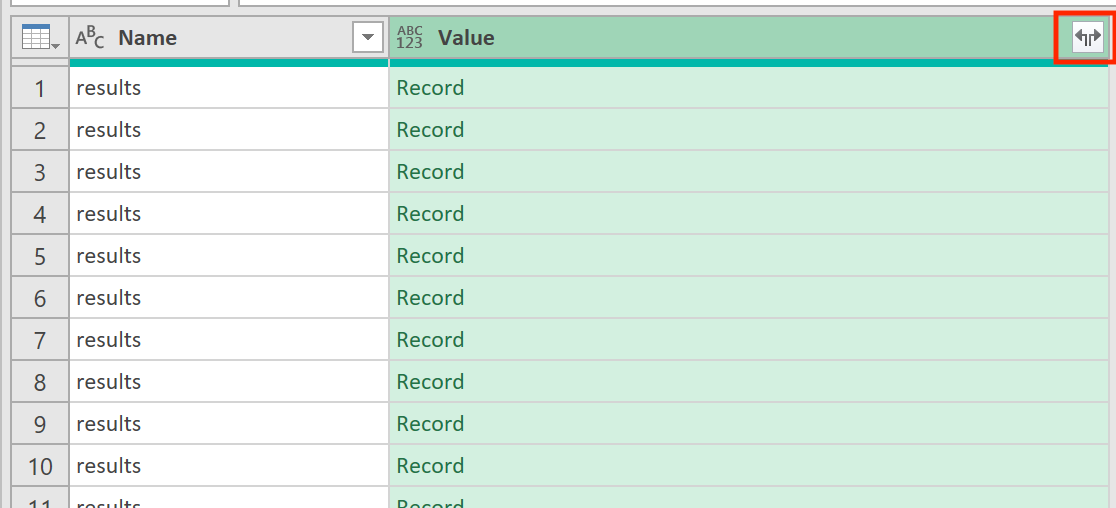
Task: Expand the Value column records
Action: (1088, 37)
